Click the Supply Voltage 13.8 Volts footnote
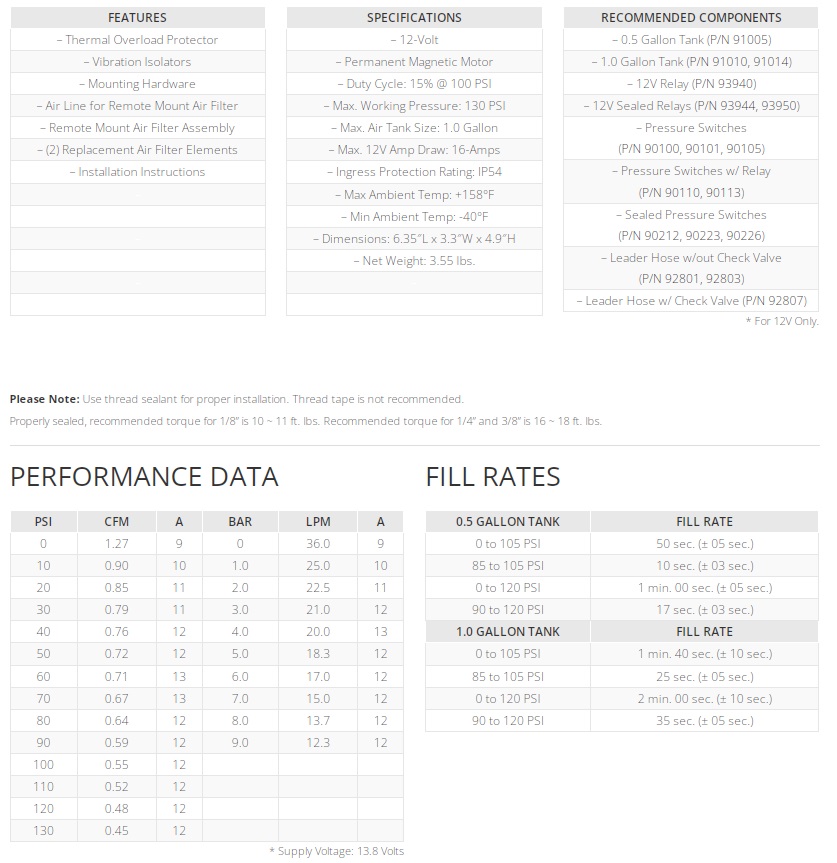This screenshot has width=837, height=863. coord(336,851)
